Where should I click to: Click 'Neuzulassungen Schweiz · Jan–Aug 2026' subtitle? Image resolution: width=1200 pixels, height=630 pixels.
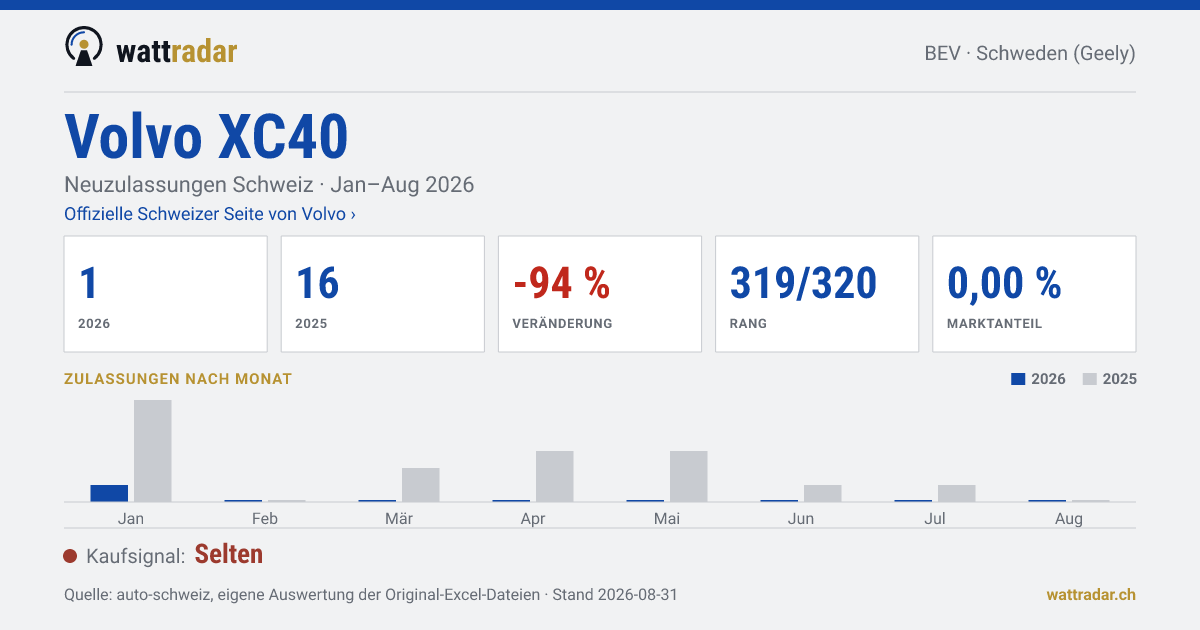tap(269, 185)
